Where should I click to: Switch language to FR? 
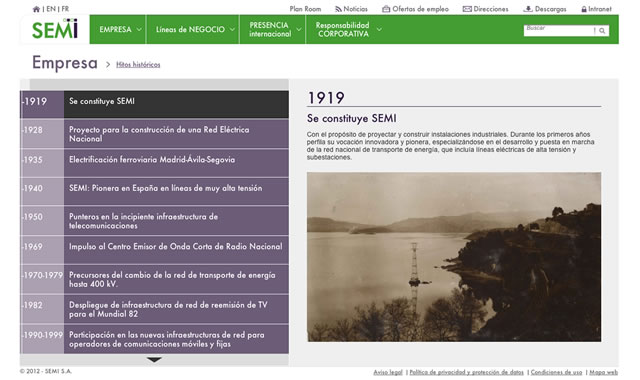coord(65,9)
